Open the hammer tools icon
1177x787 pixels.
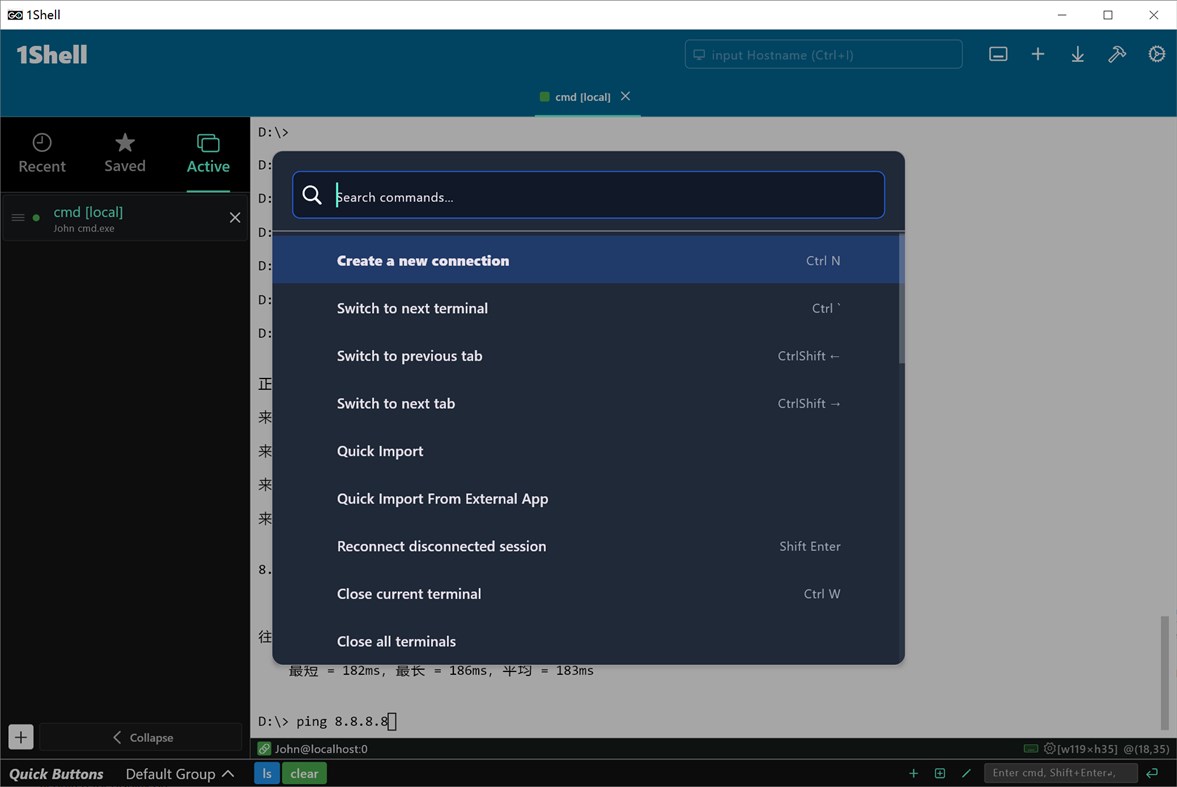[1117, 54]
